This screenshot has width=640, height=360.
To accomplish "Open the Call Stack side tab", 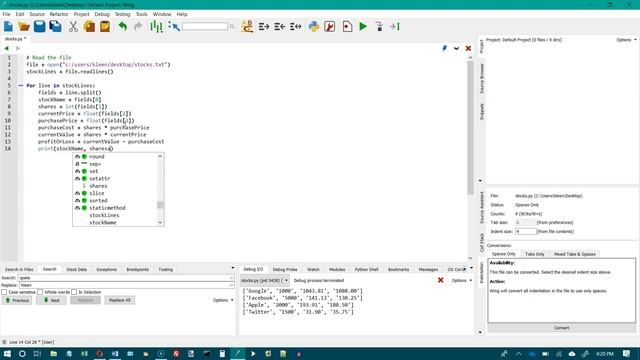I will pos(482,242).
